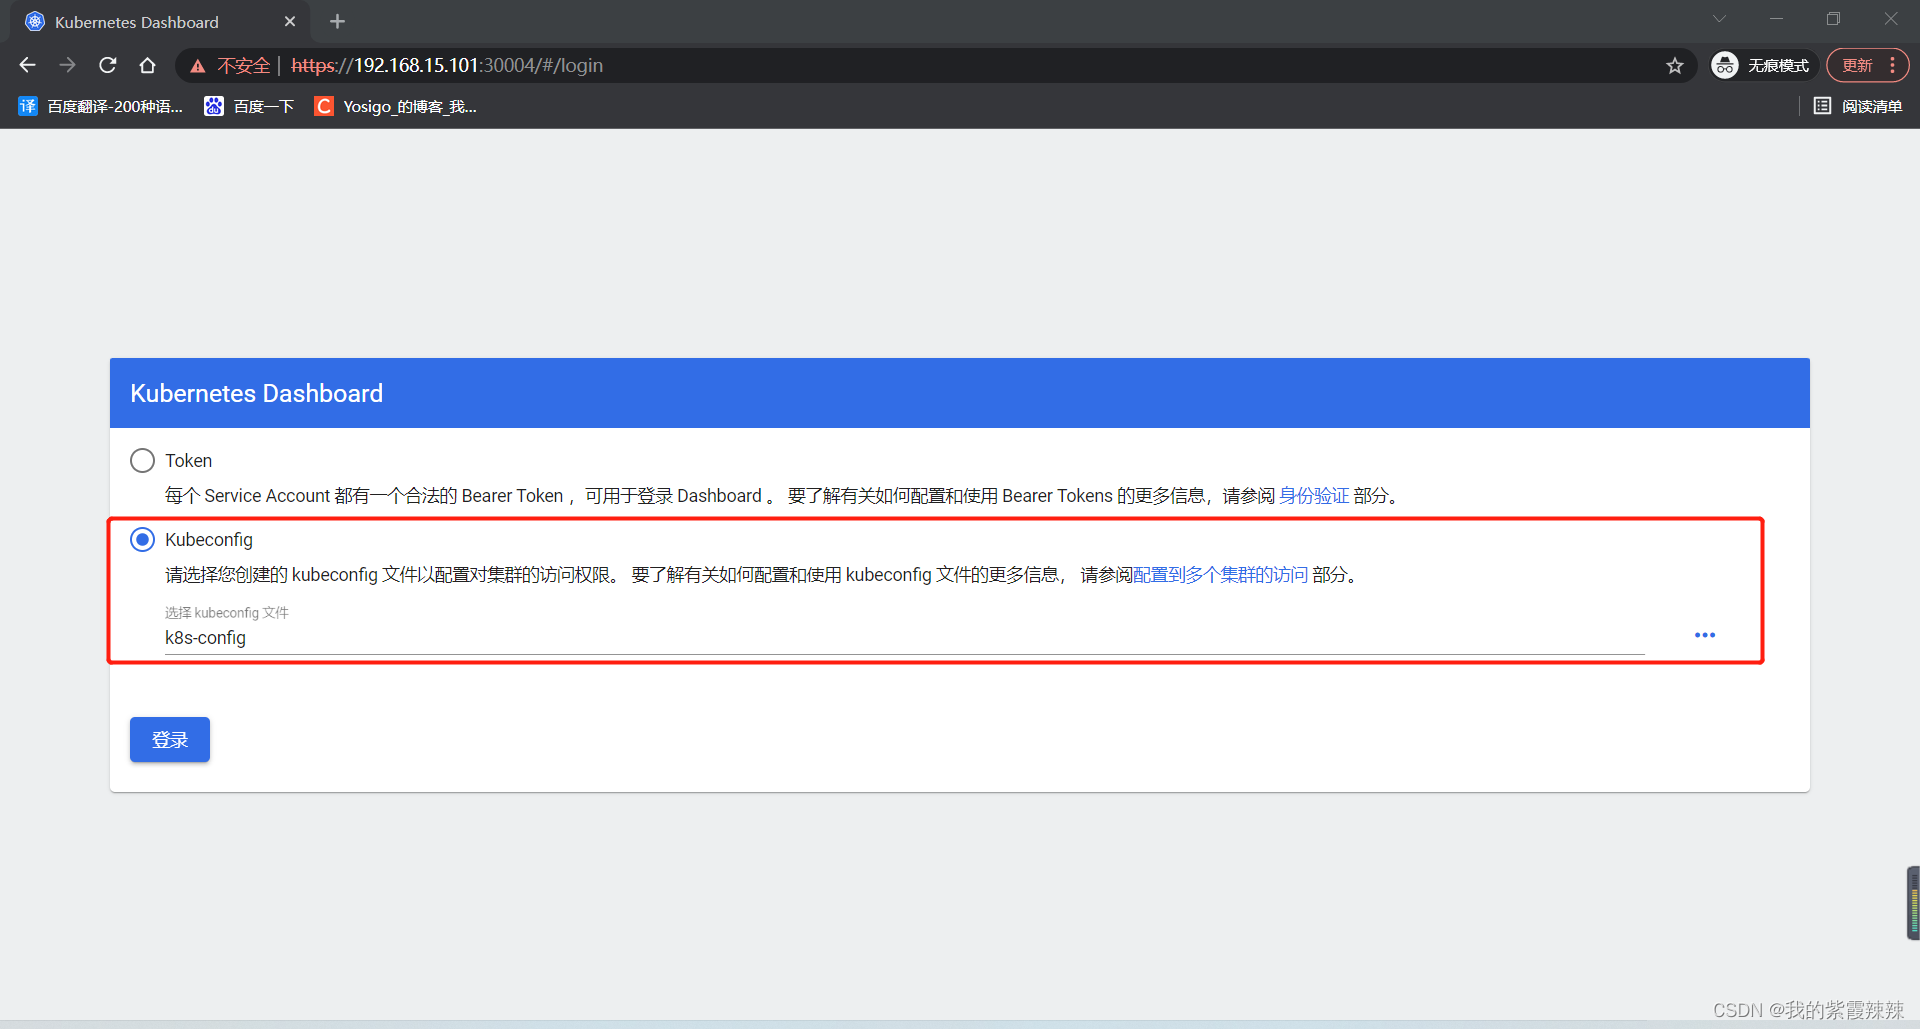Reload the page with the refresh icon
1920x1029 pixels.
tap(108, 65)
